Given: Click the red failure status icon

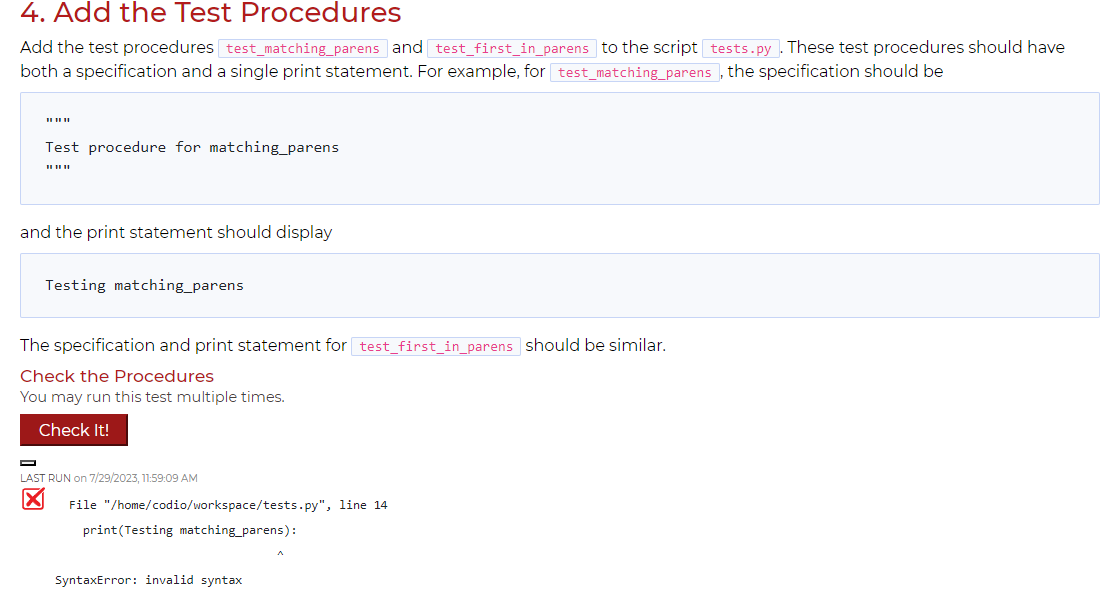Looking at the screenshot, I should (33, 499).
